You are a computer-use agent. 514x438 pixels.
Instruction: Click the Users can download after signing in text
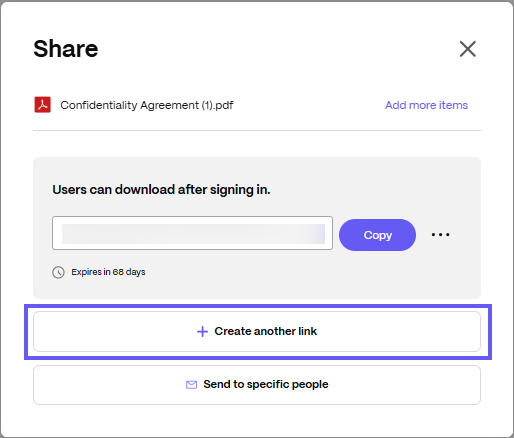pos(161,190)
